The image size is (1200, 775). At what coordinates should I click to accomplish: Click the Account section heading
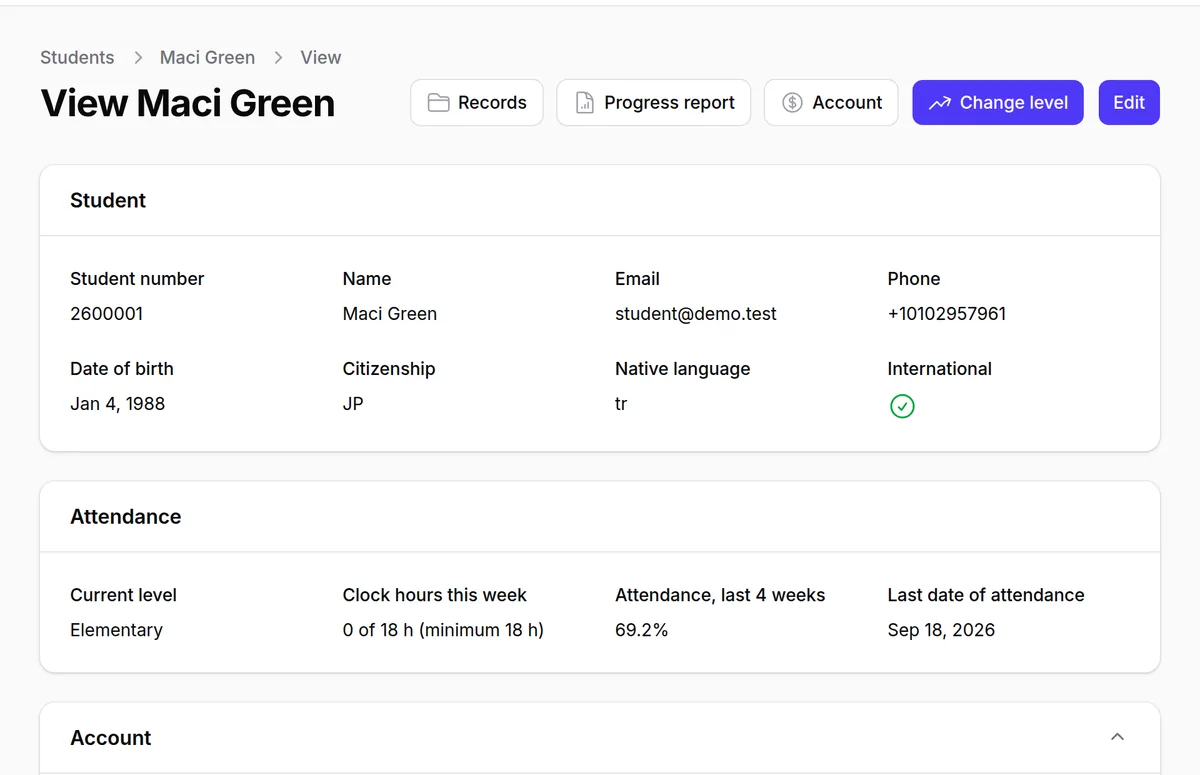[110, 738]
